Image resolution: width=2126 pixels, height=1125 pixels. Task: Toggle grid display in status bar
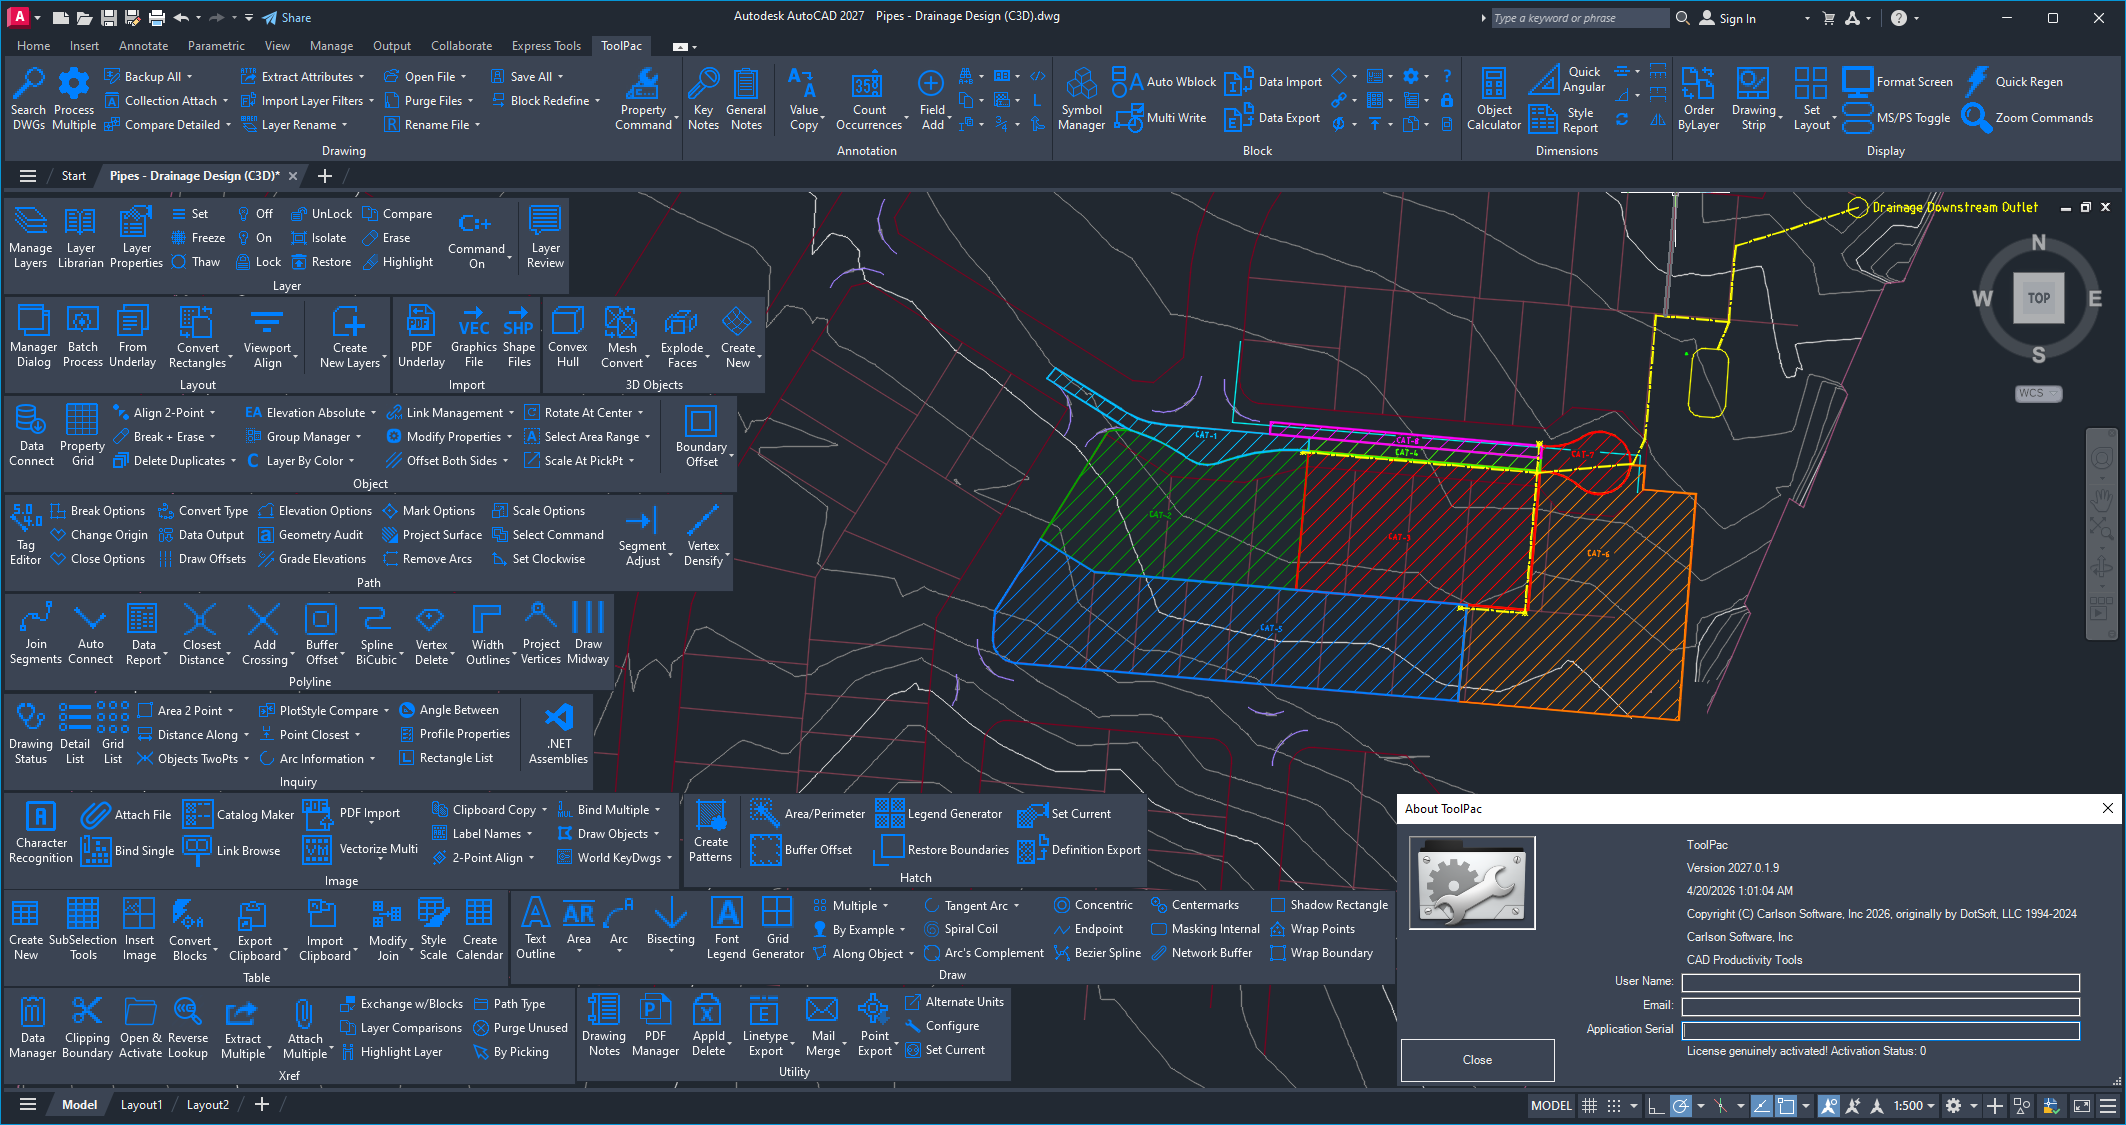pos(1588,1105)
